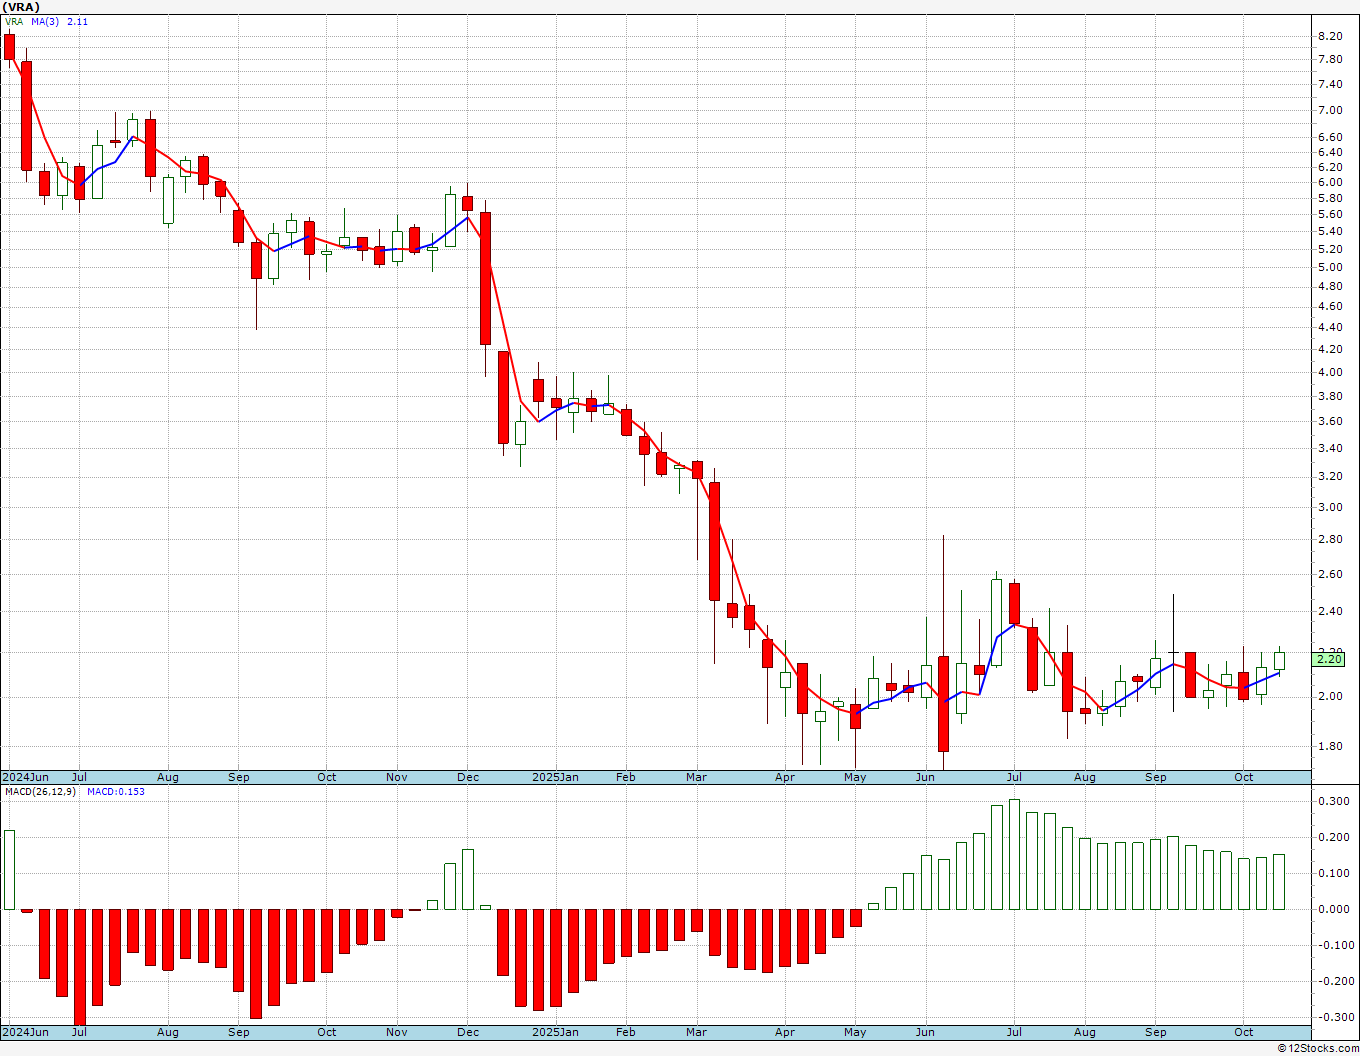Click the 2024Jun label on price chart axis
This screenshot has height=1056, width=1360.
click(x=26, y=777)
